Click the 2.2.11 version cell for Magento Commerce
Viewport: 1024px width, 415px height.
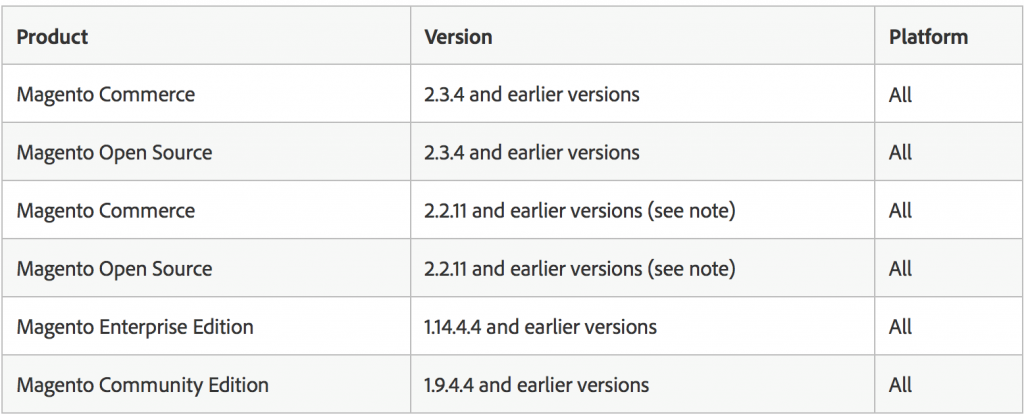642,210
